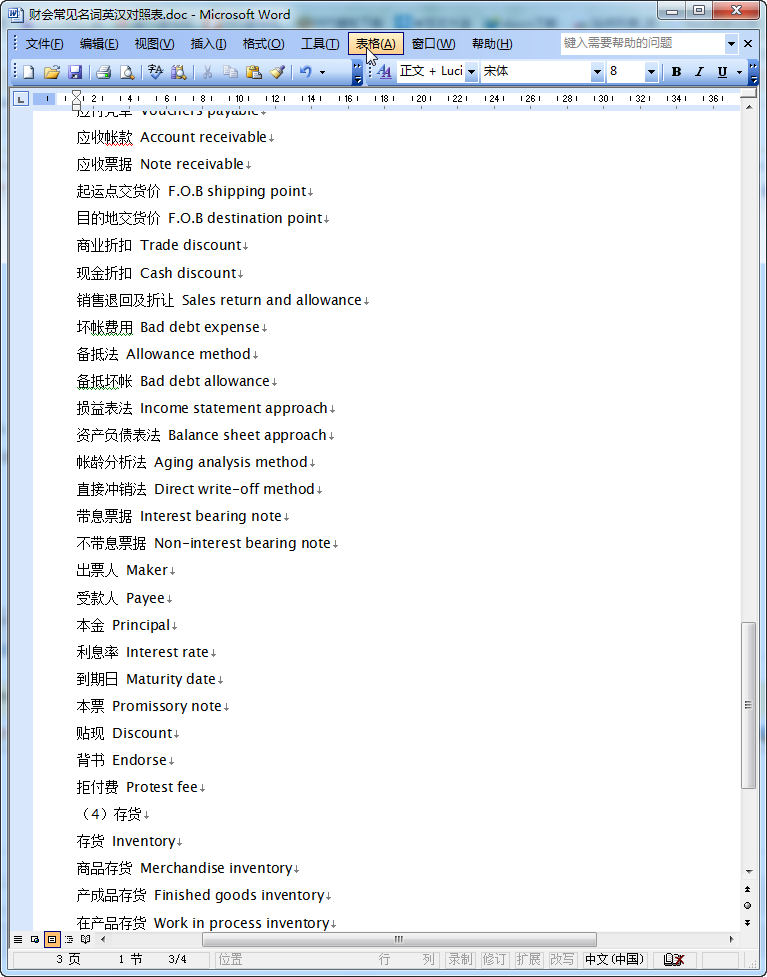Click the Previous Page double-arrow button
The height and width of the screenshot is (977, 767).
[x=748, y=889]
